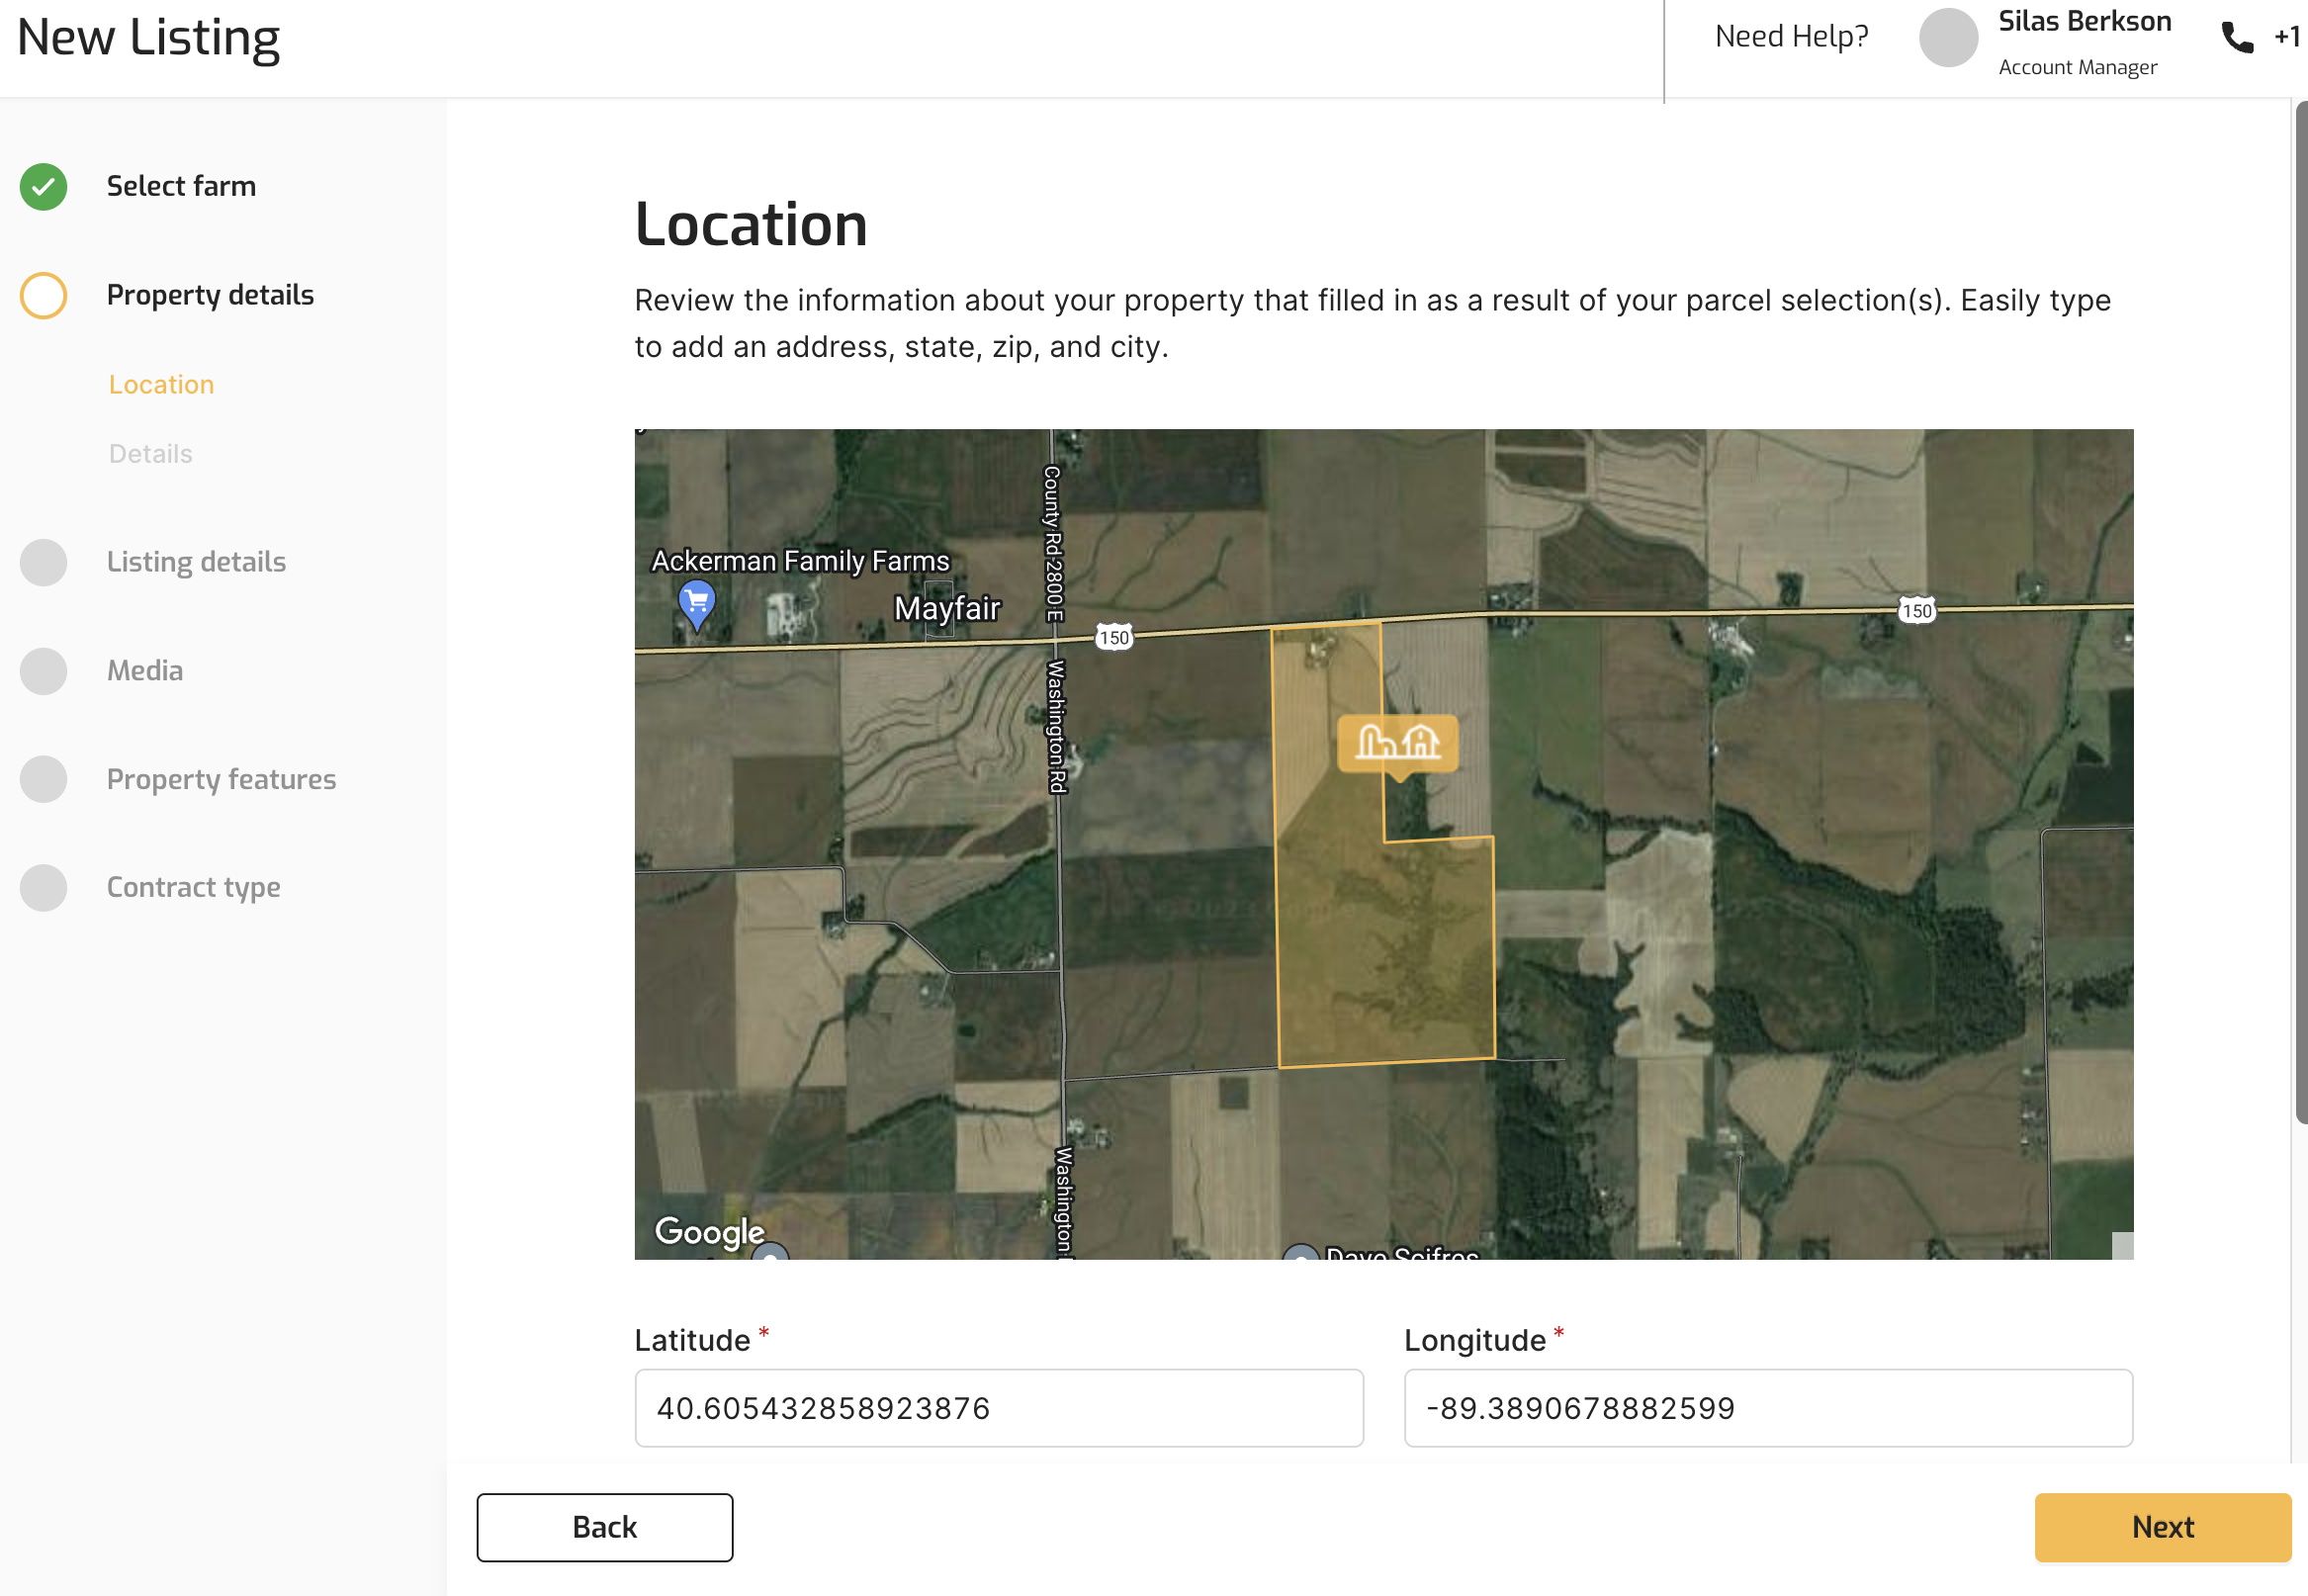Open the Property details step
Image resolution: width=2308 pixels, height=1596 pixels.
point(210,296)
